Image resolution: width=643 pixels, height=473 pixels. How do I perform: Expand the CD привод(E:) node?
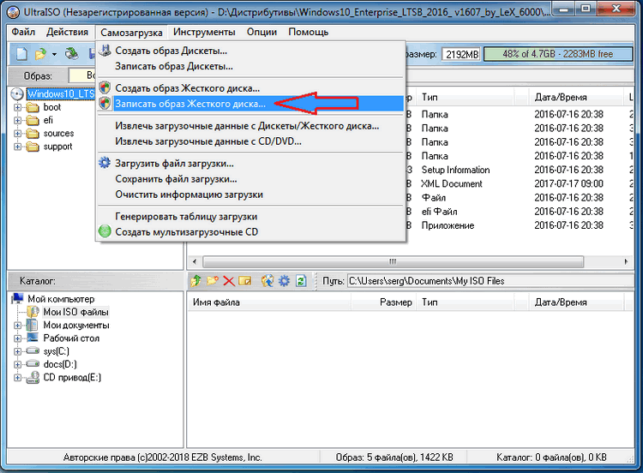point(18,378)
